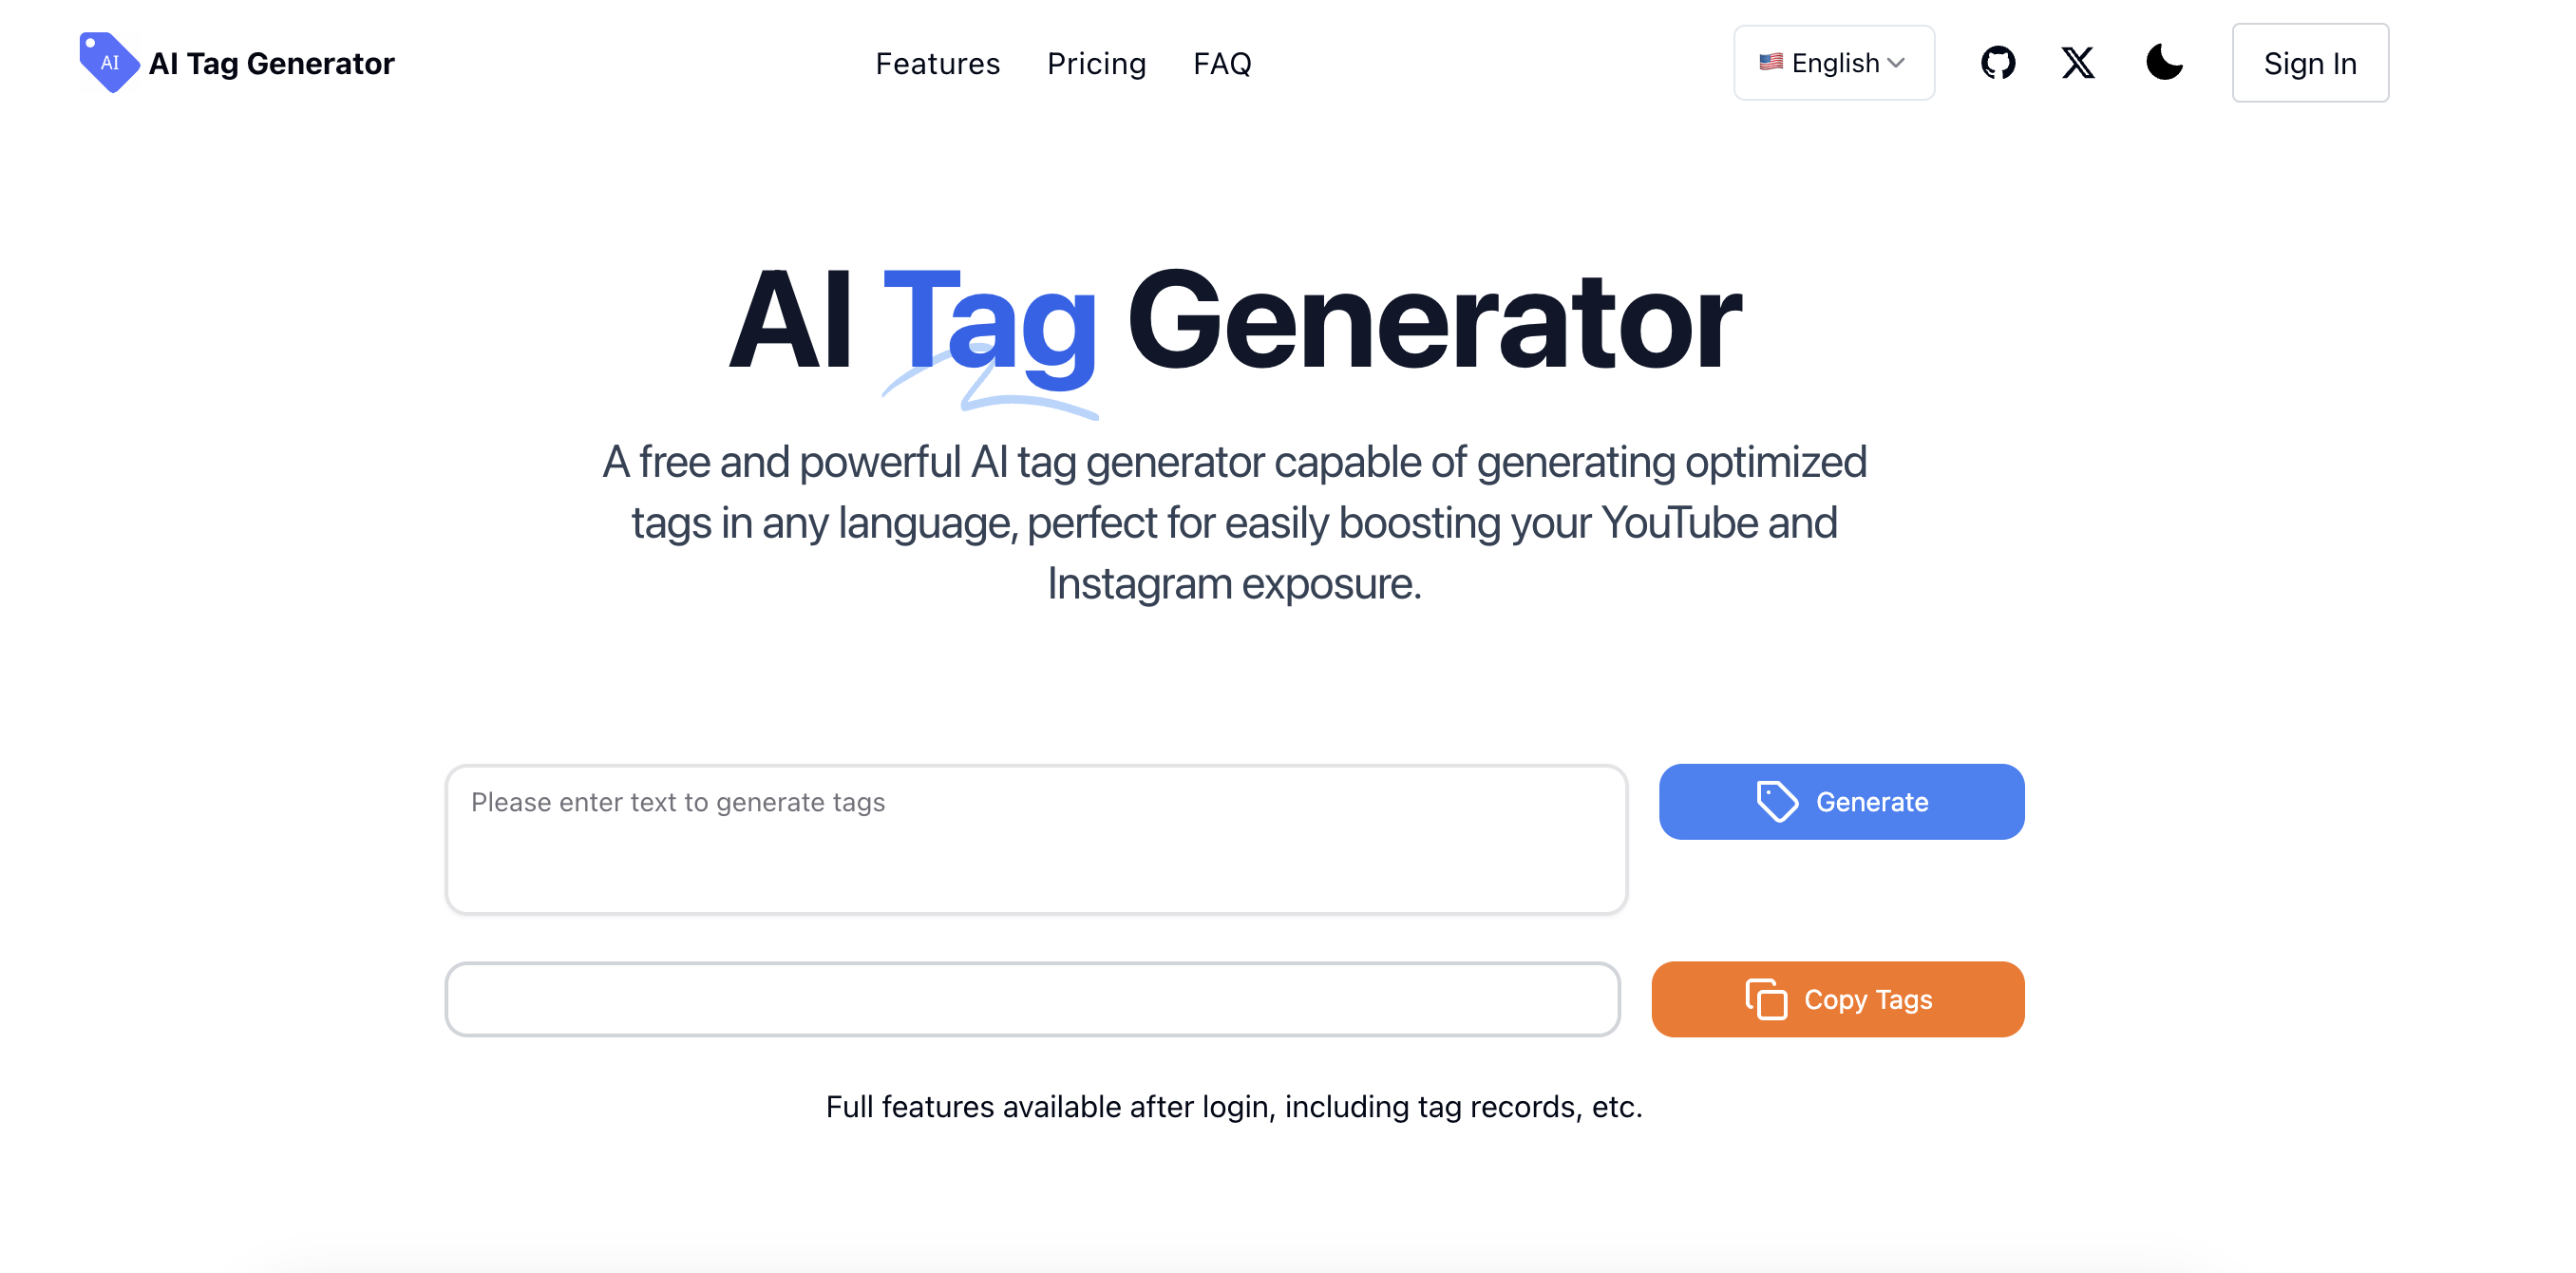This screenshot has height=1273, width=2576.
Task: Open Pricing navigation menu item
Action: [1096, 64]
